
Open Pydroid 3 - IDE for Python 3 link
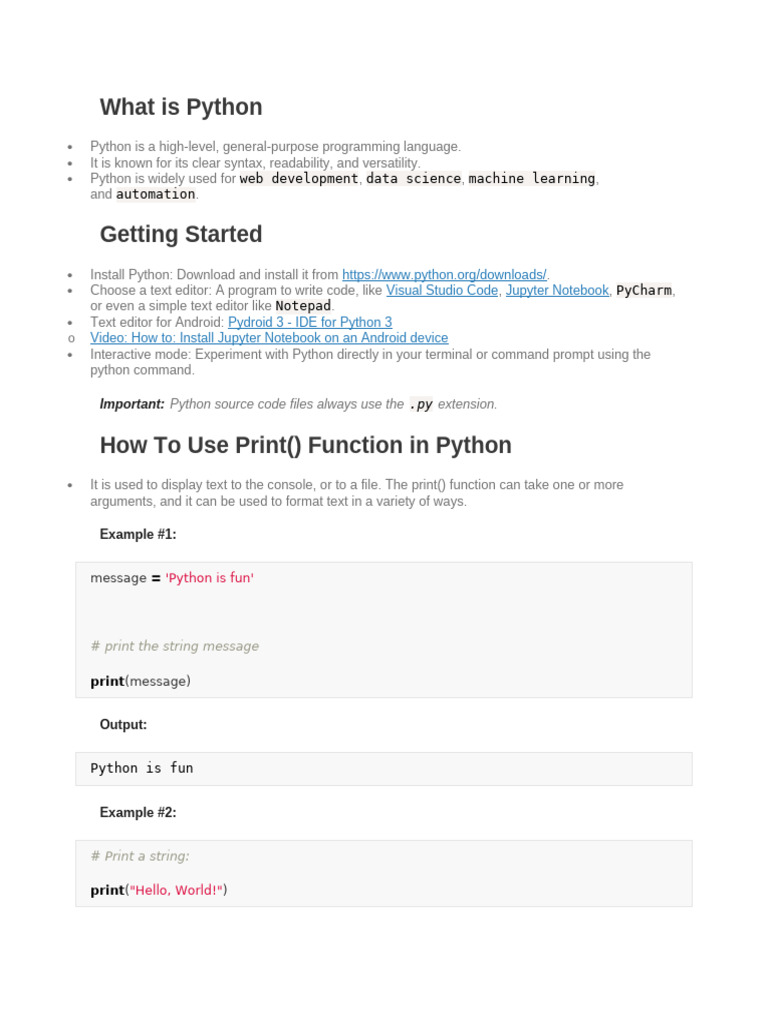pyautogui.click(x=310, y=323)
